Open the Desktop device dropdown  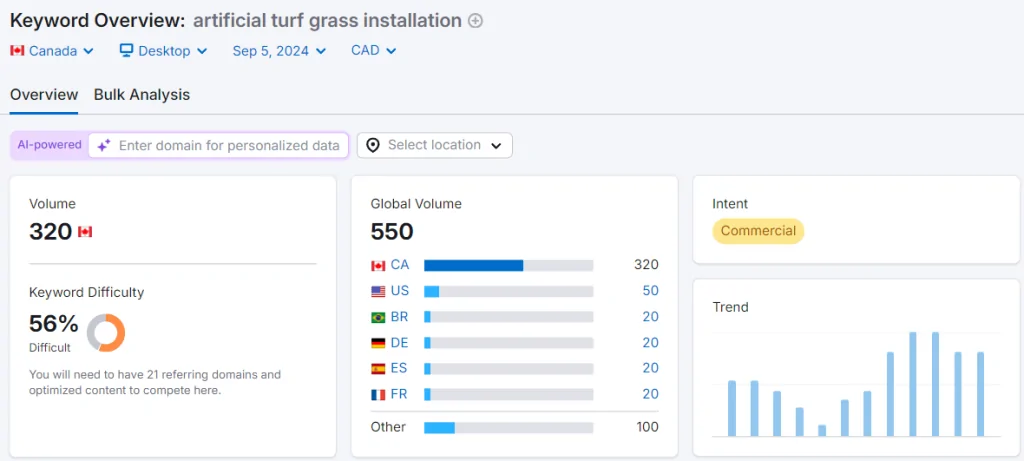coord(164,51)
